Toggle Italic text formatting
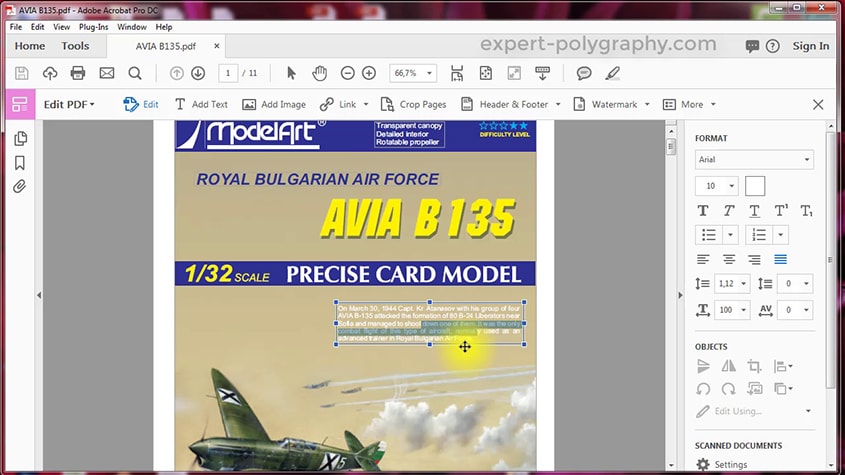The width and height of the screenshot is (845, 475). point(729,211)
